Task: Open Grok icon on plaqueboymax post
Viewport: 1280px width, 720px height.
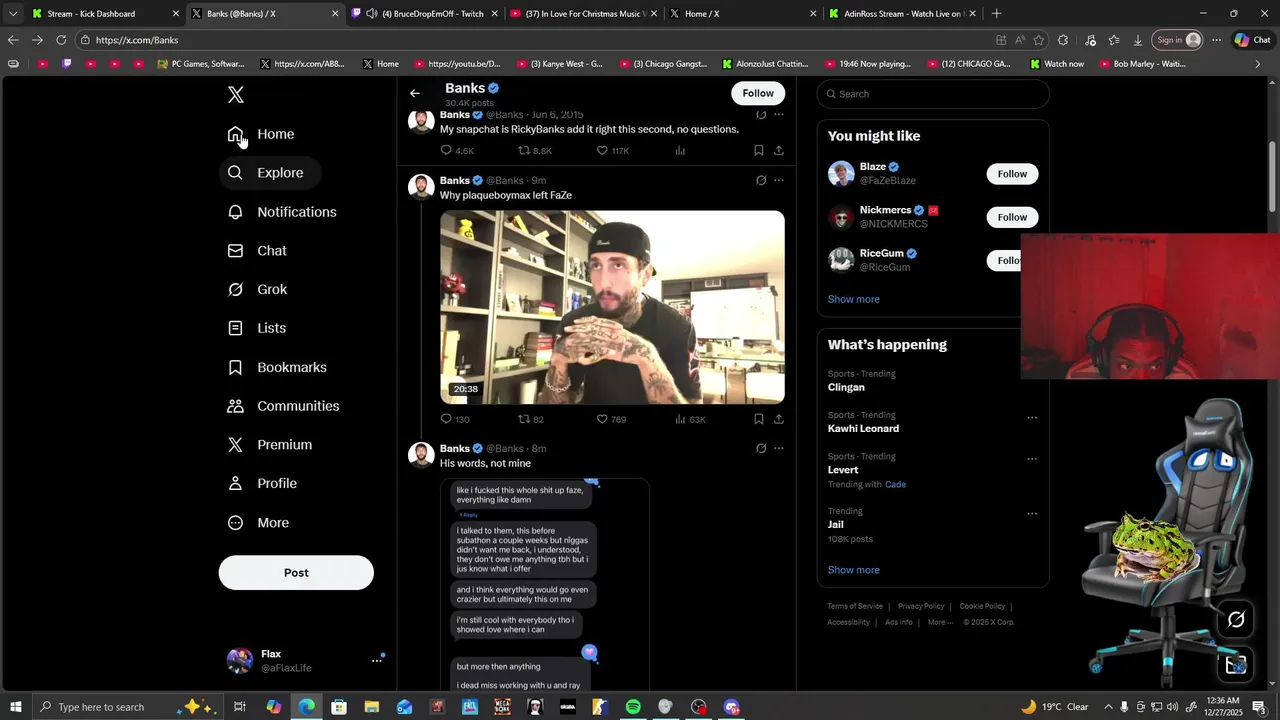Action: (761, 181)
